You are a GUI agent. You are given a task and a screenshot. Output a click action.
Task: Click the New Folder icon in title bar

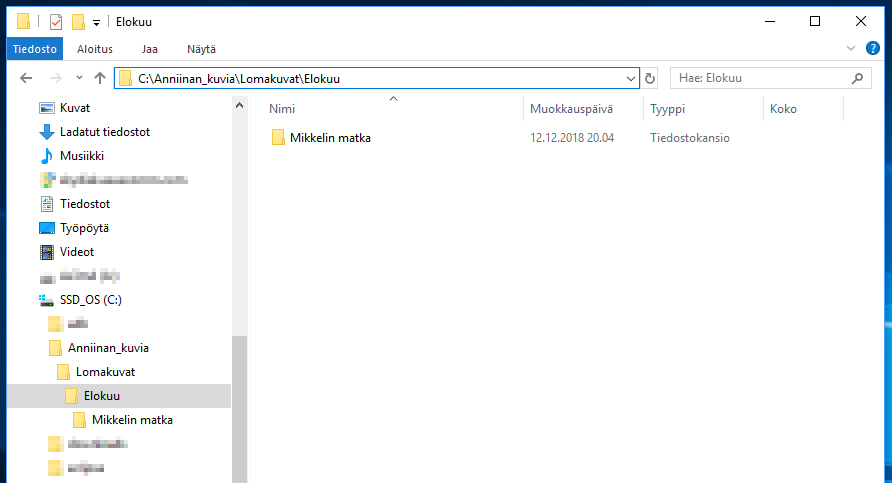tap(78, 21)
